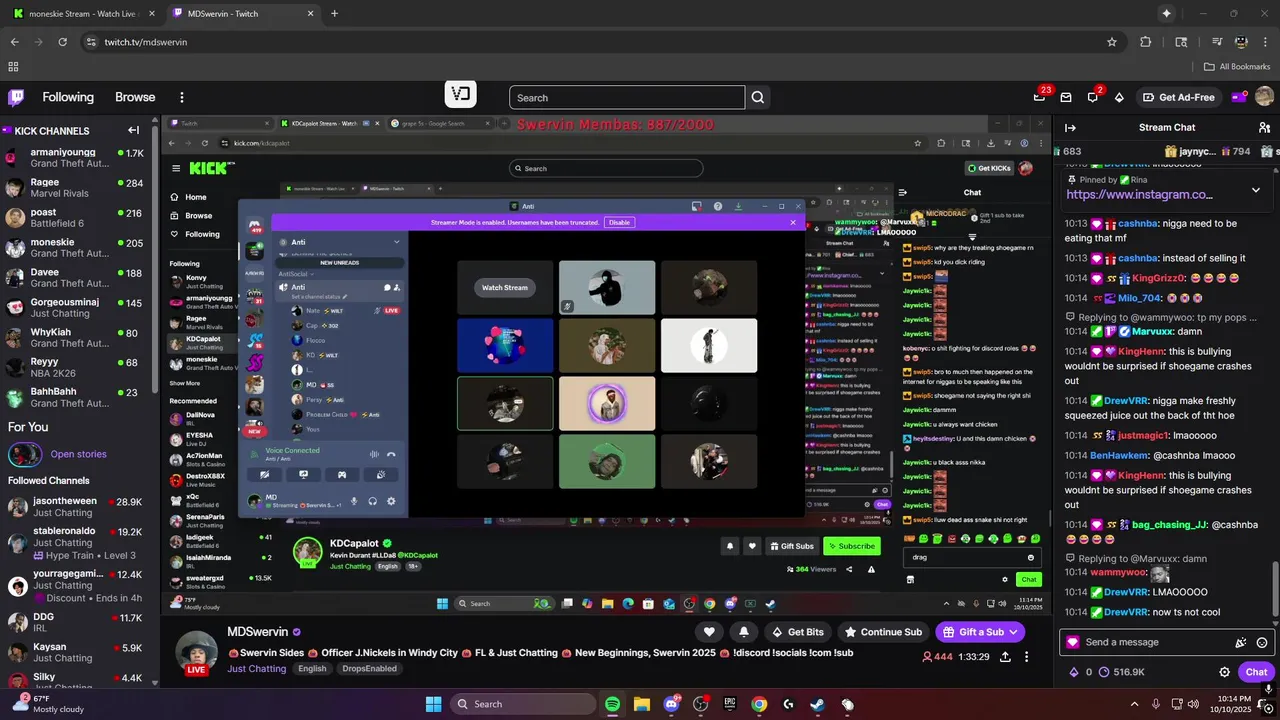Screen dimensions: 1280x720
Task: Click the Get Bits button under the stream
Action: 798,632
